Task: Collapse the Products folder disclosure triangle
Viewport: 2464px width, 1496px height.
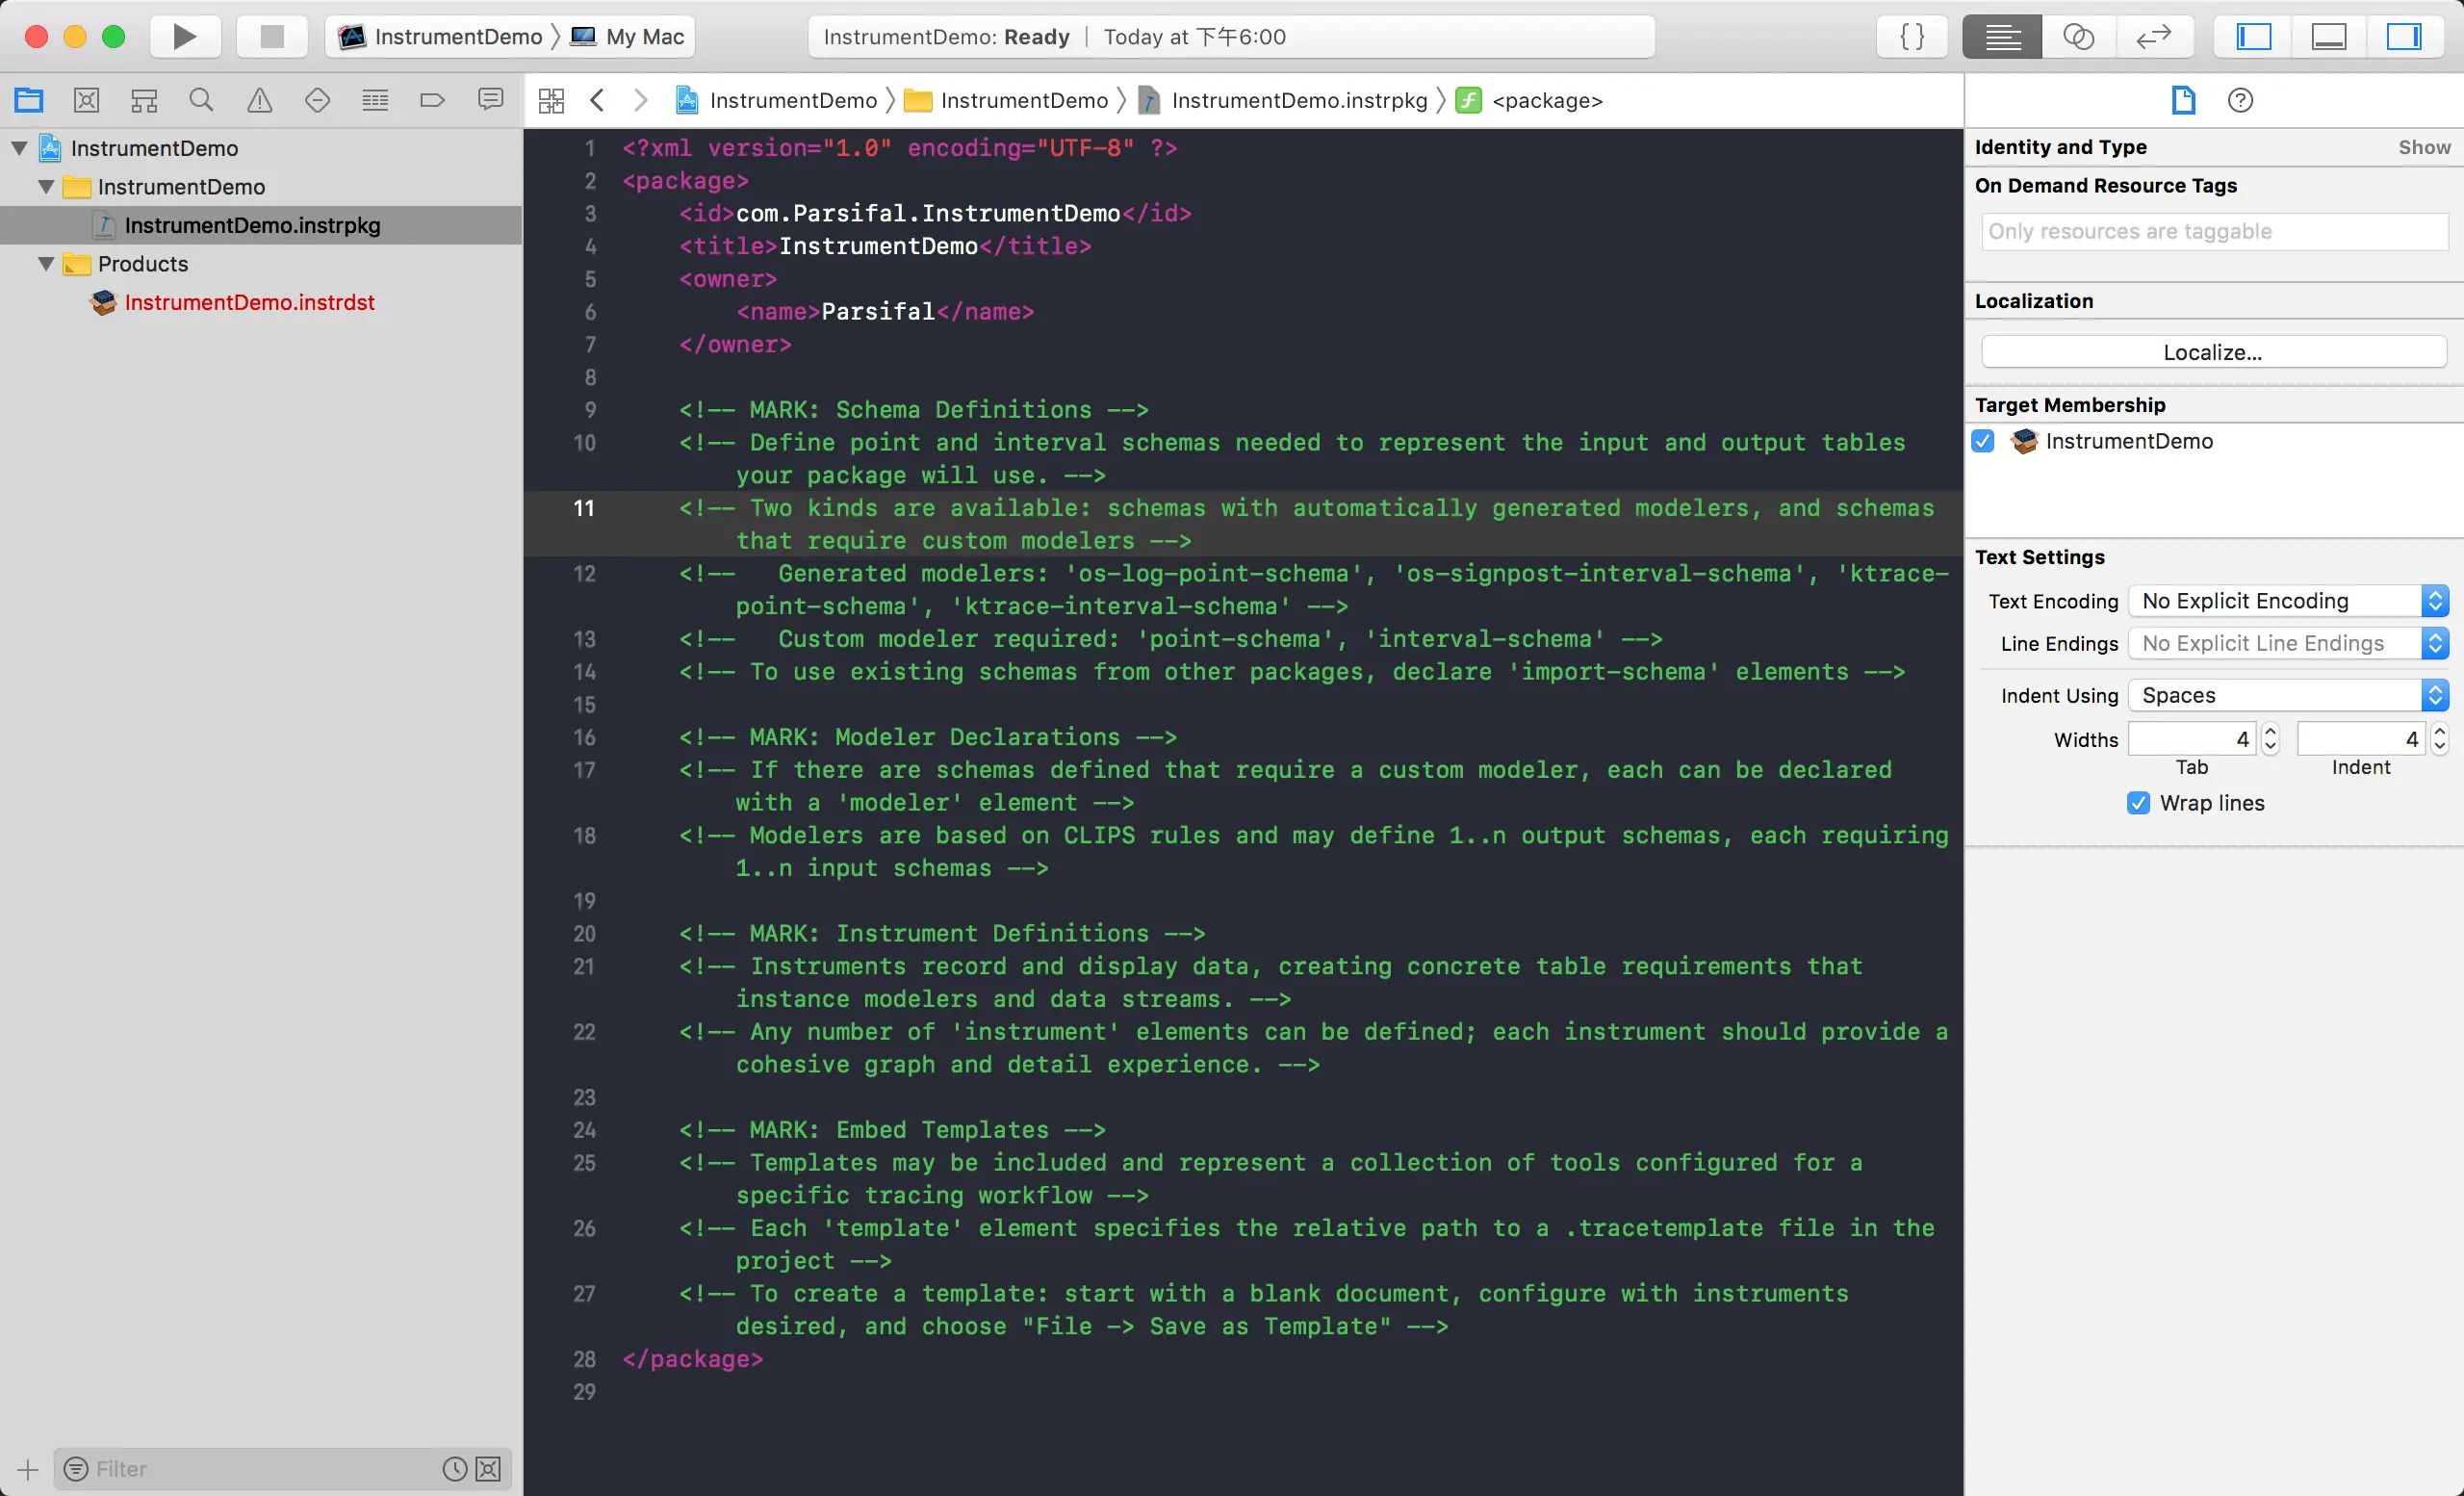Action: [46, 264]
